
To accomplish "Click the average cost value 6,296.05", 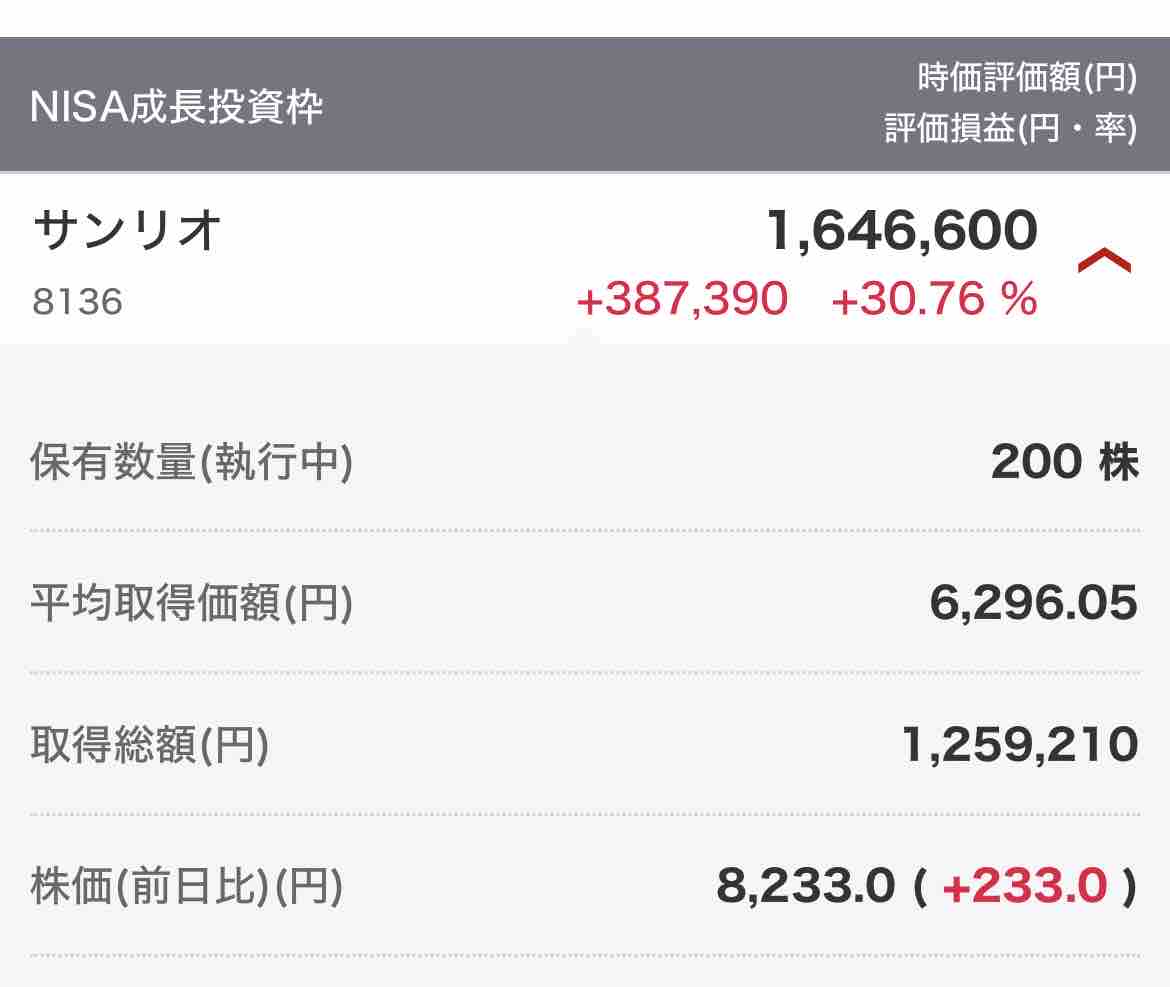I will pyautogui.click(x=1033, y=603).
